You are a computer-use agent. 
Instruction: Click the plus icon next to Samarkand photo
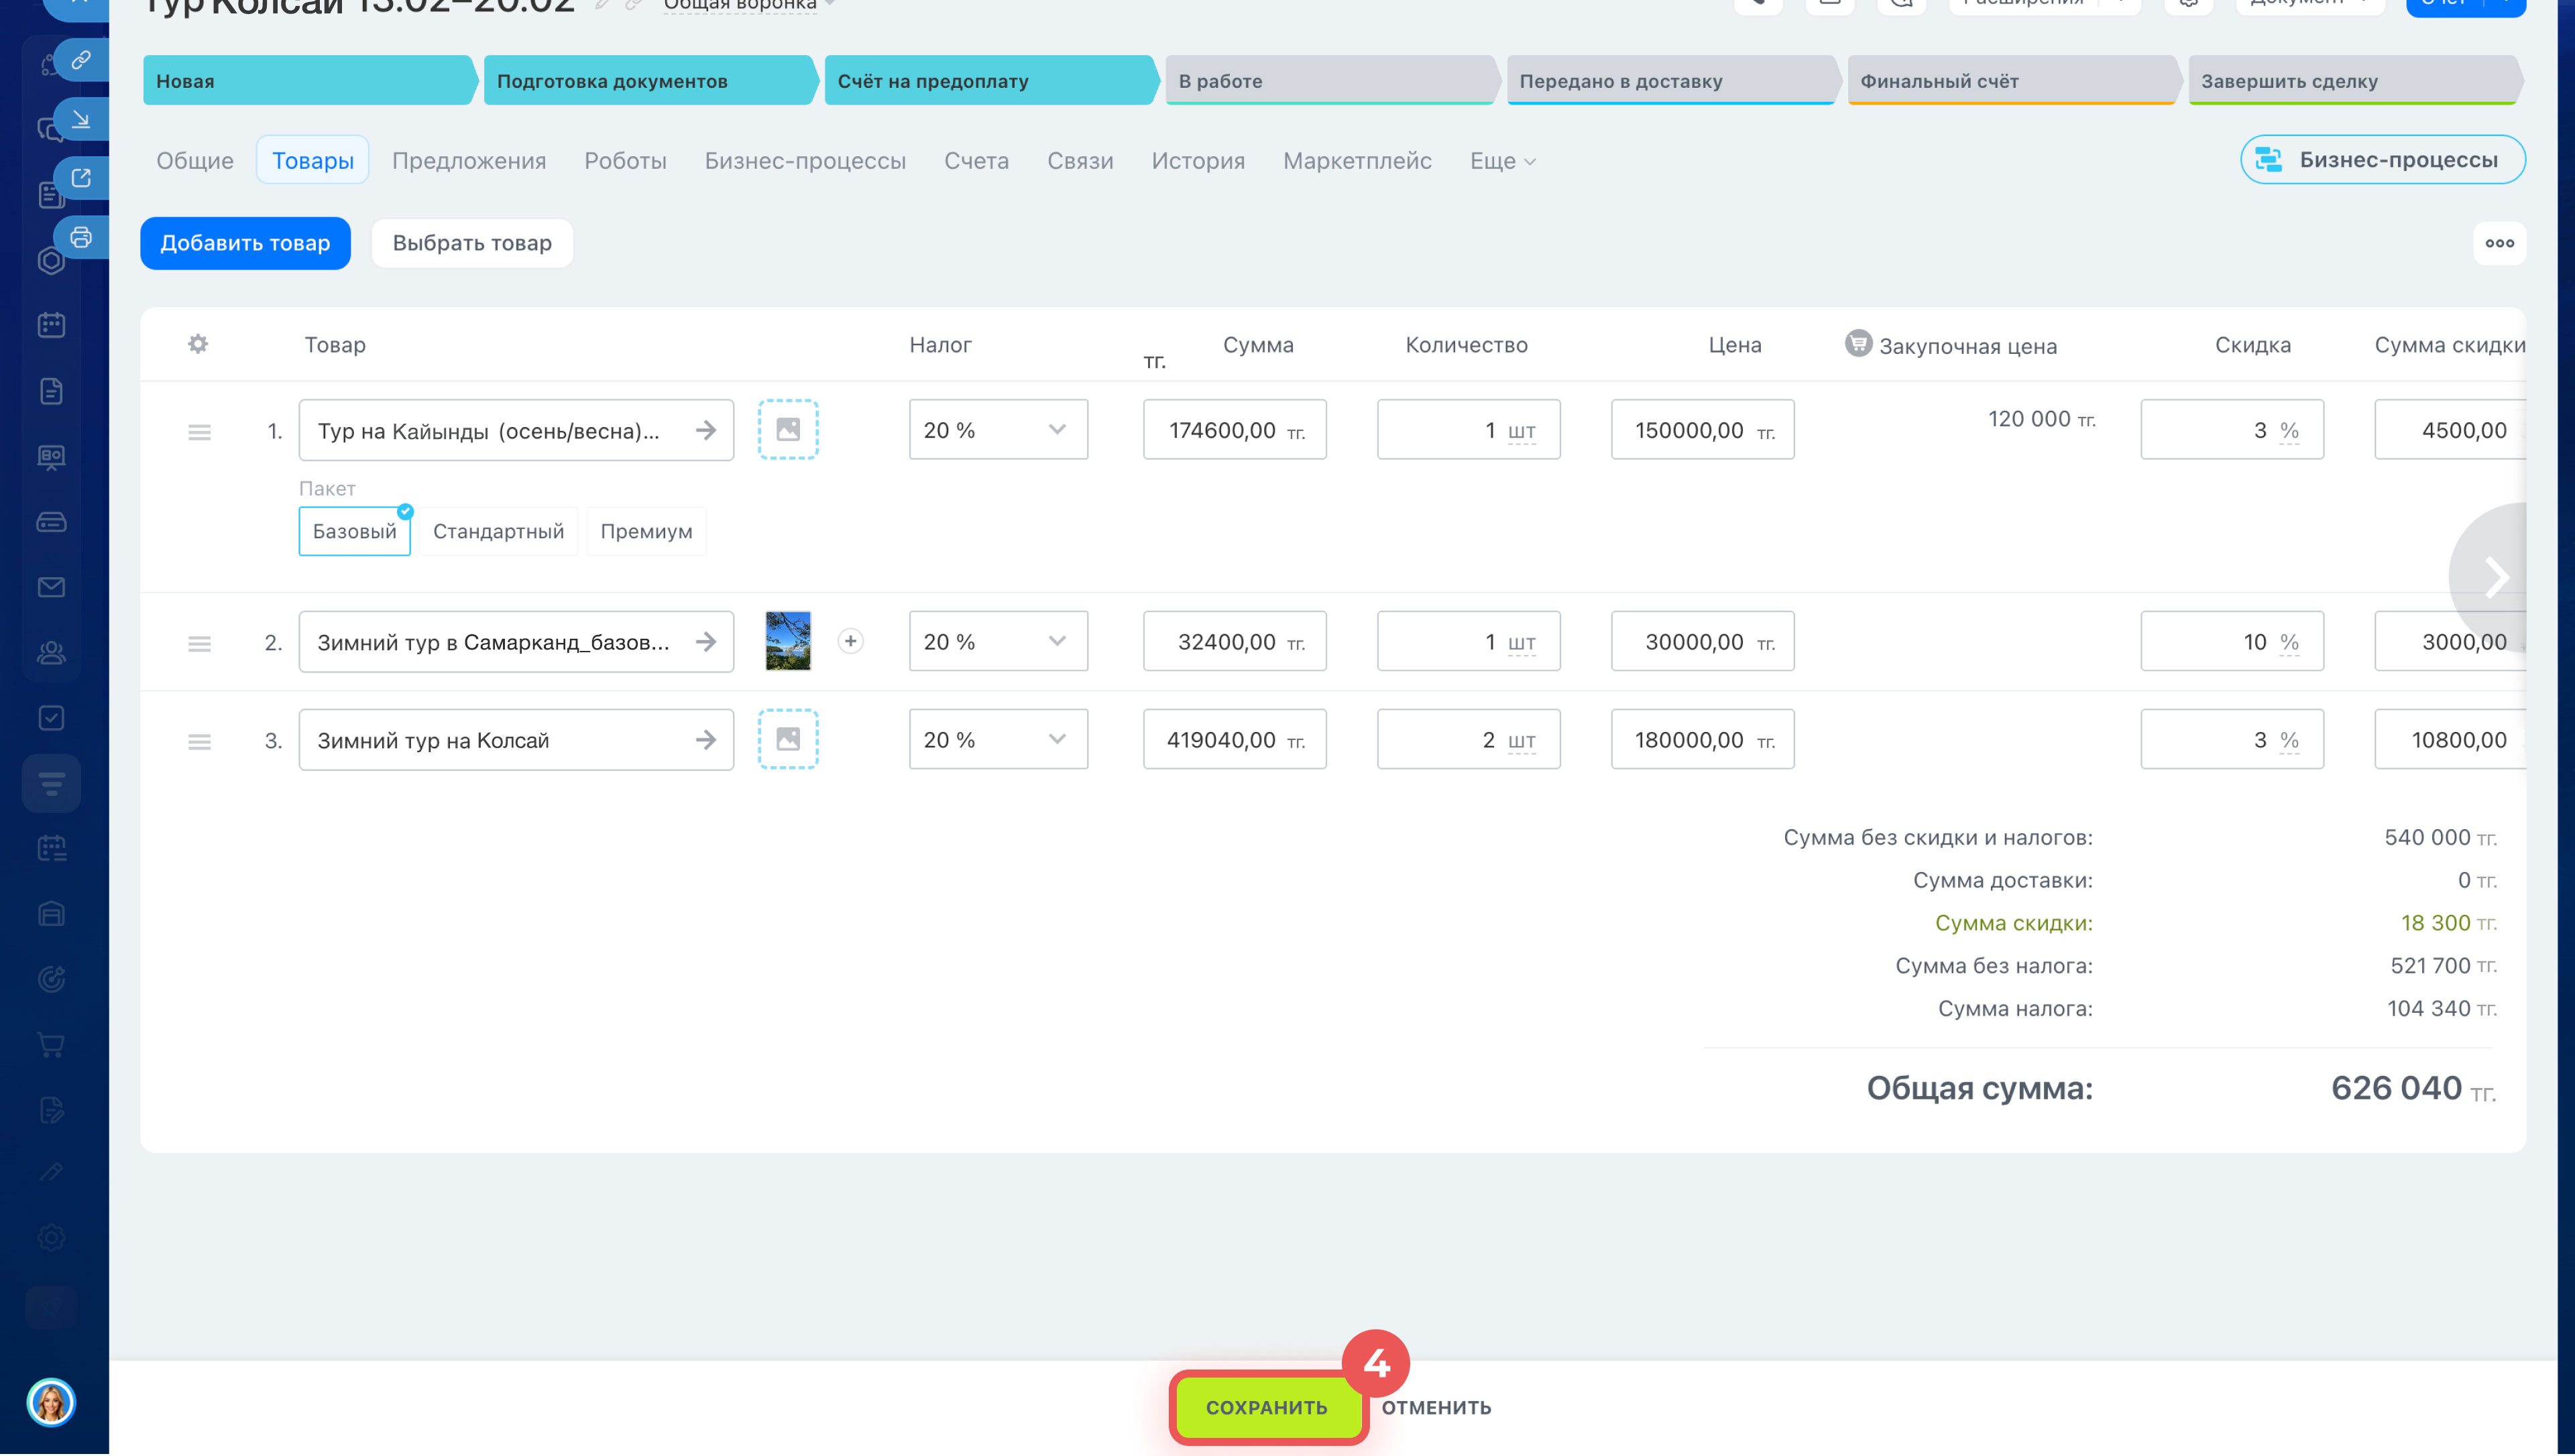[850, 641]
